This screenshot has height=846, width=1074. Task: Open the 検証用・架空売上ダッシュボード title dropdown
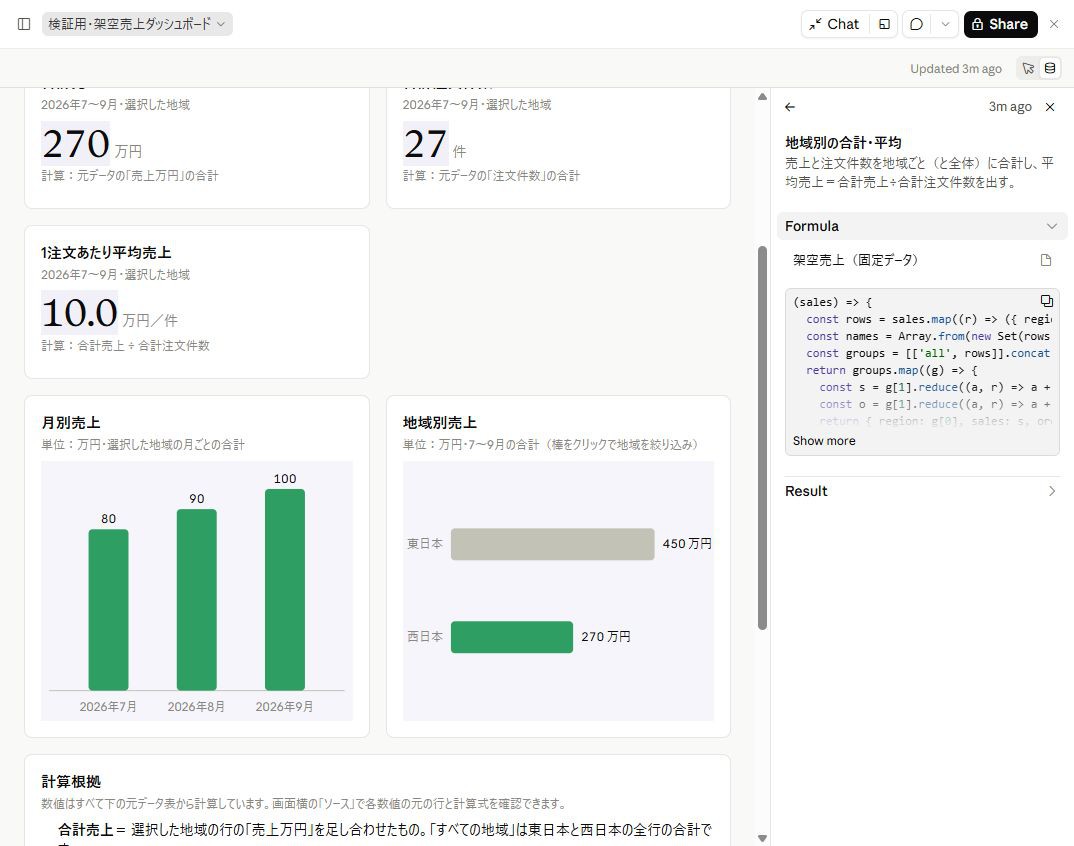tap(137, 24)
